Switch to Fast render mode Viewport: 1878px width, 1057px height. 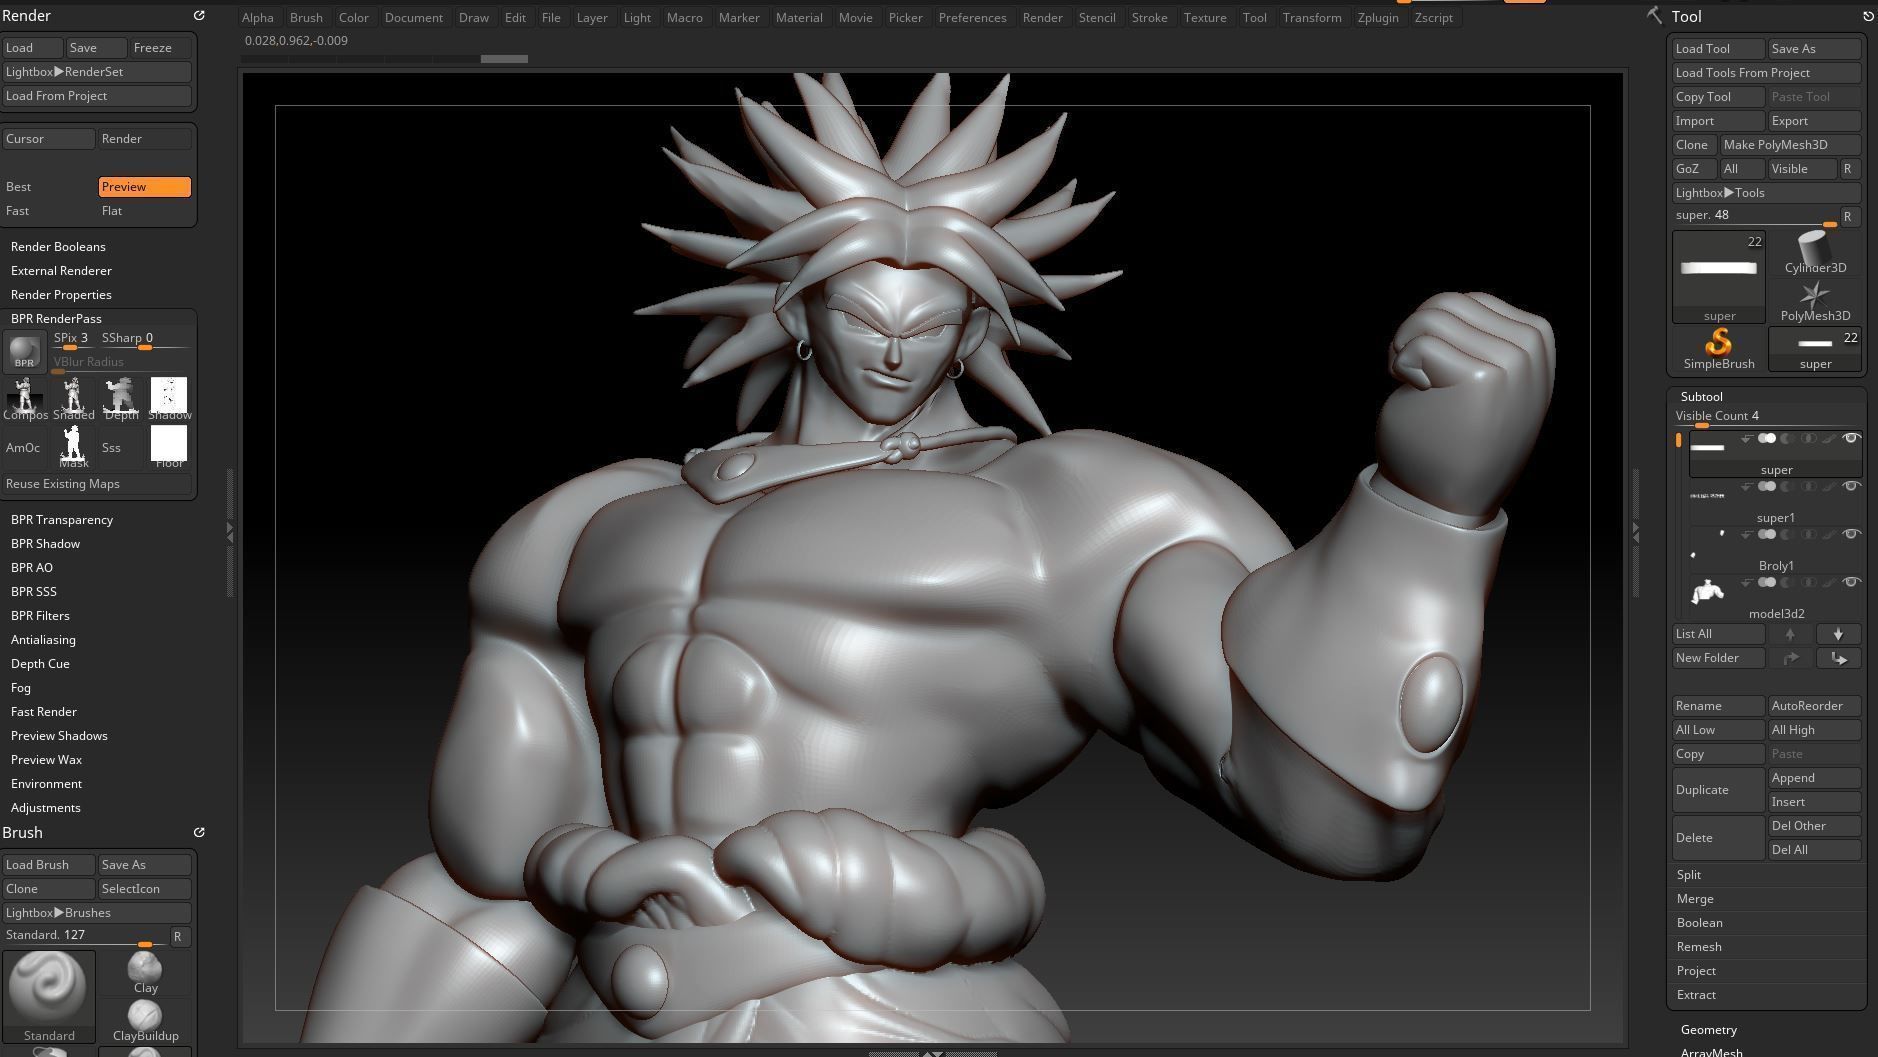(x=48, y=211)
